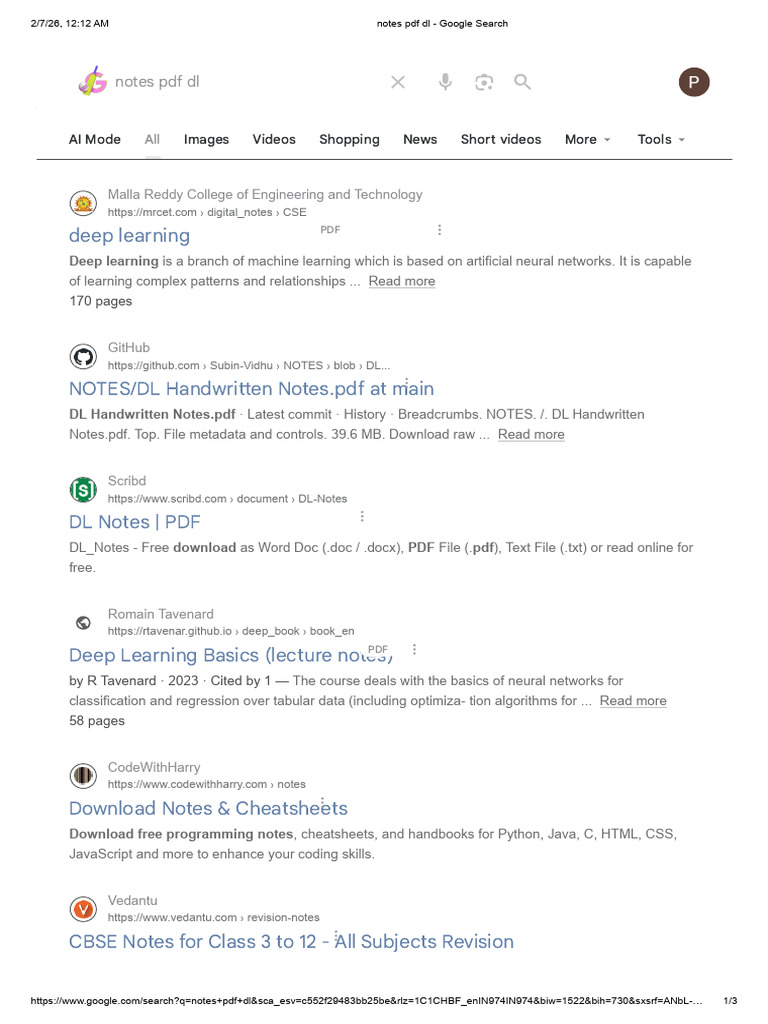Open NOTES/DL Handwritten Notes.pdf result
Screen dimensions: 768x1024
[x=251, y=389]
